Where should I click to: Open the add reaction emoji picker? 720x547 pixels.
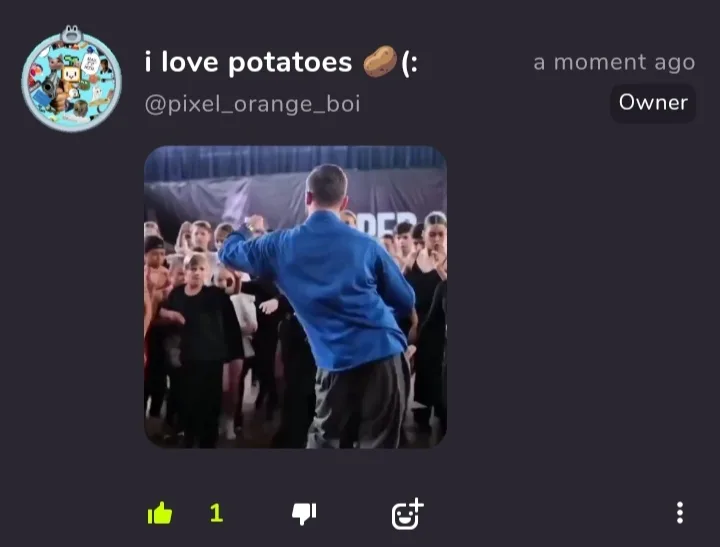coord(407,514)
